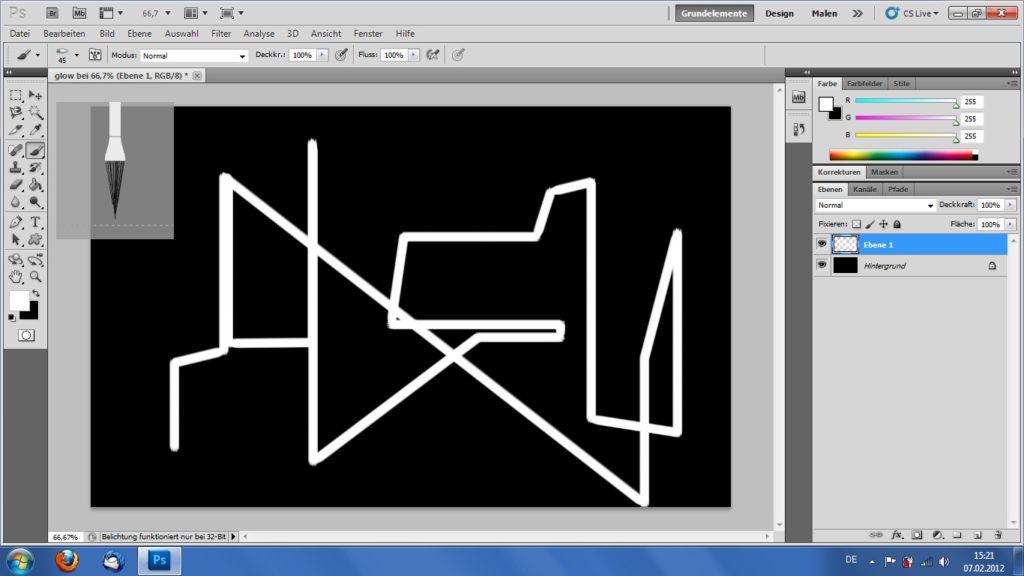Image resolution: width=1024 pixels, height=576 pixels.
Task: Toggle the airbrush mode button
Action: click(x=432, y=55)
